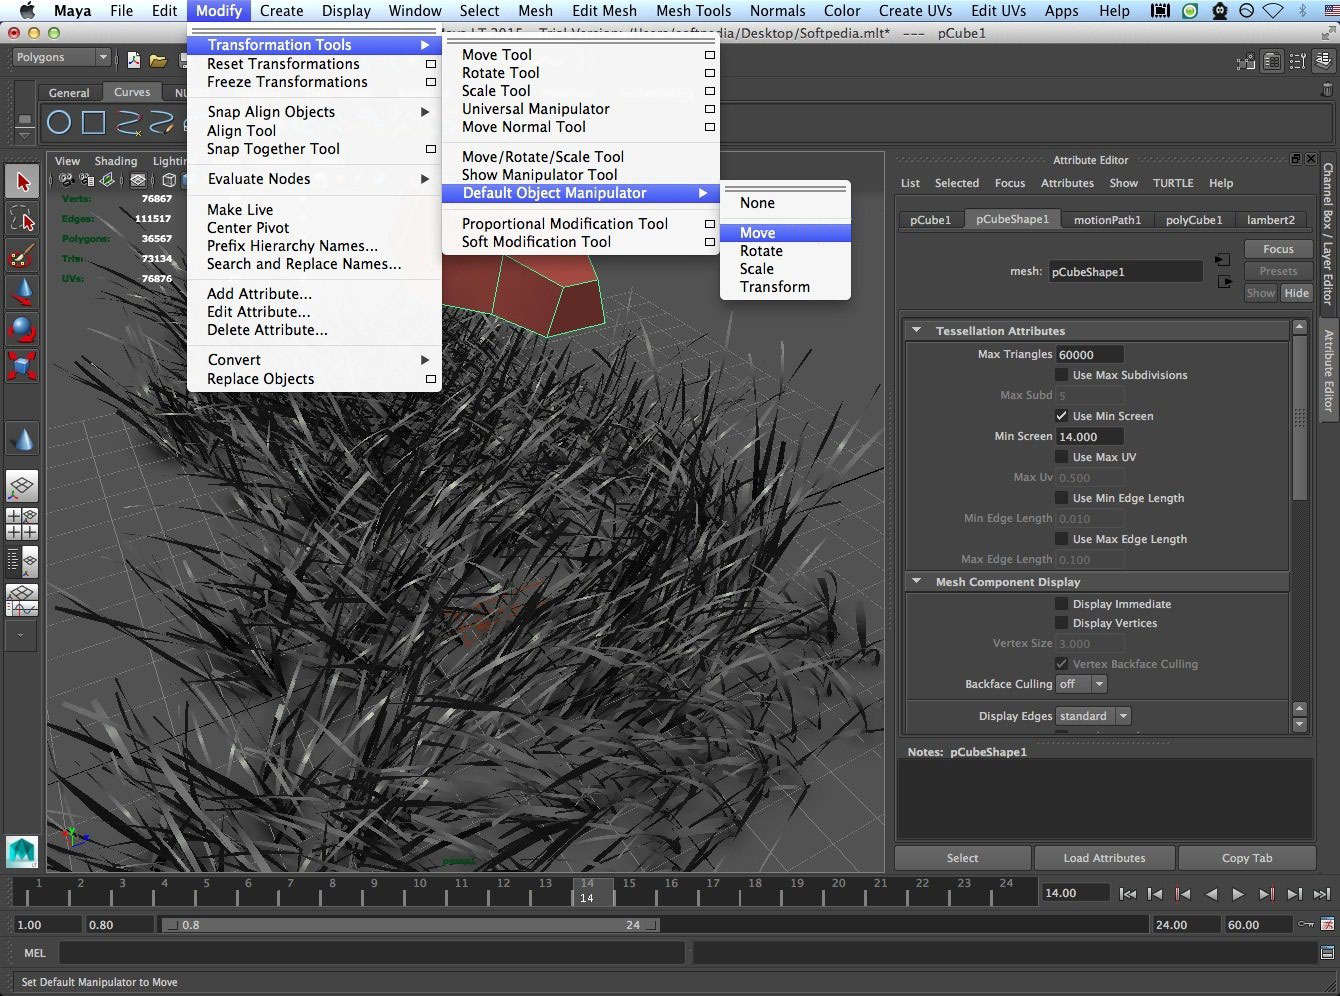The height and width of the screenshot is (996, 1340).
Task: Switch to the motionPath1 tab
Action: [1107, 220]
